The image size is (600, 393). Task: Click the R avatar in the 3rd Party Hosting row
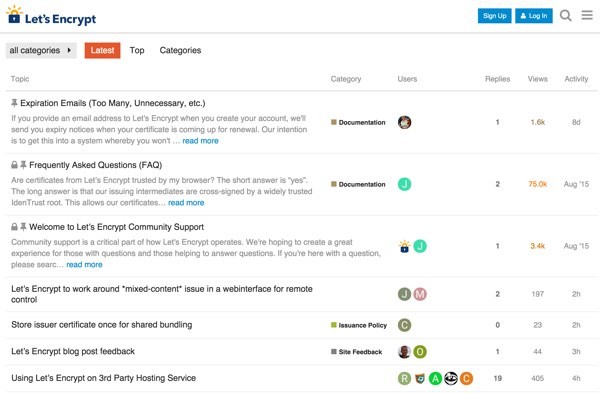(x=404, y=378)
